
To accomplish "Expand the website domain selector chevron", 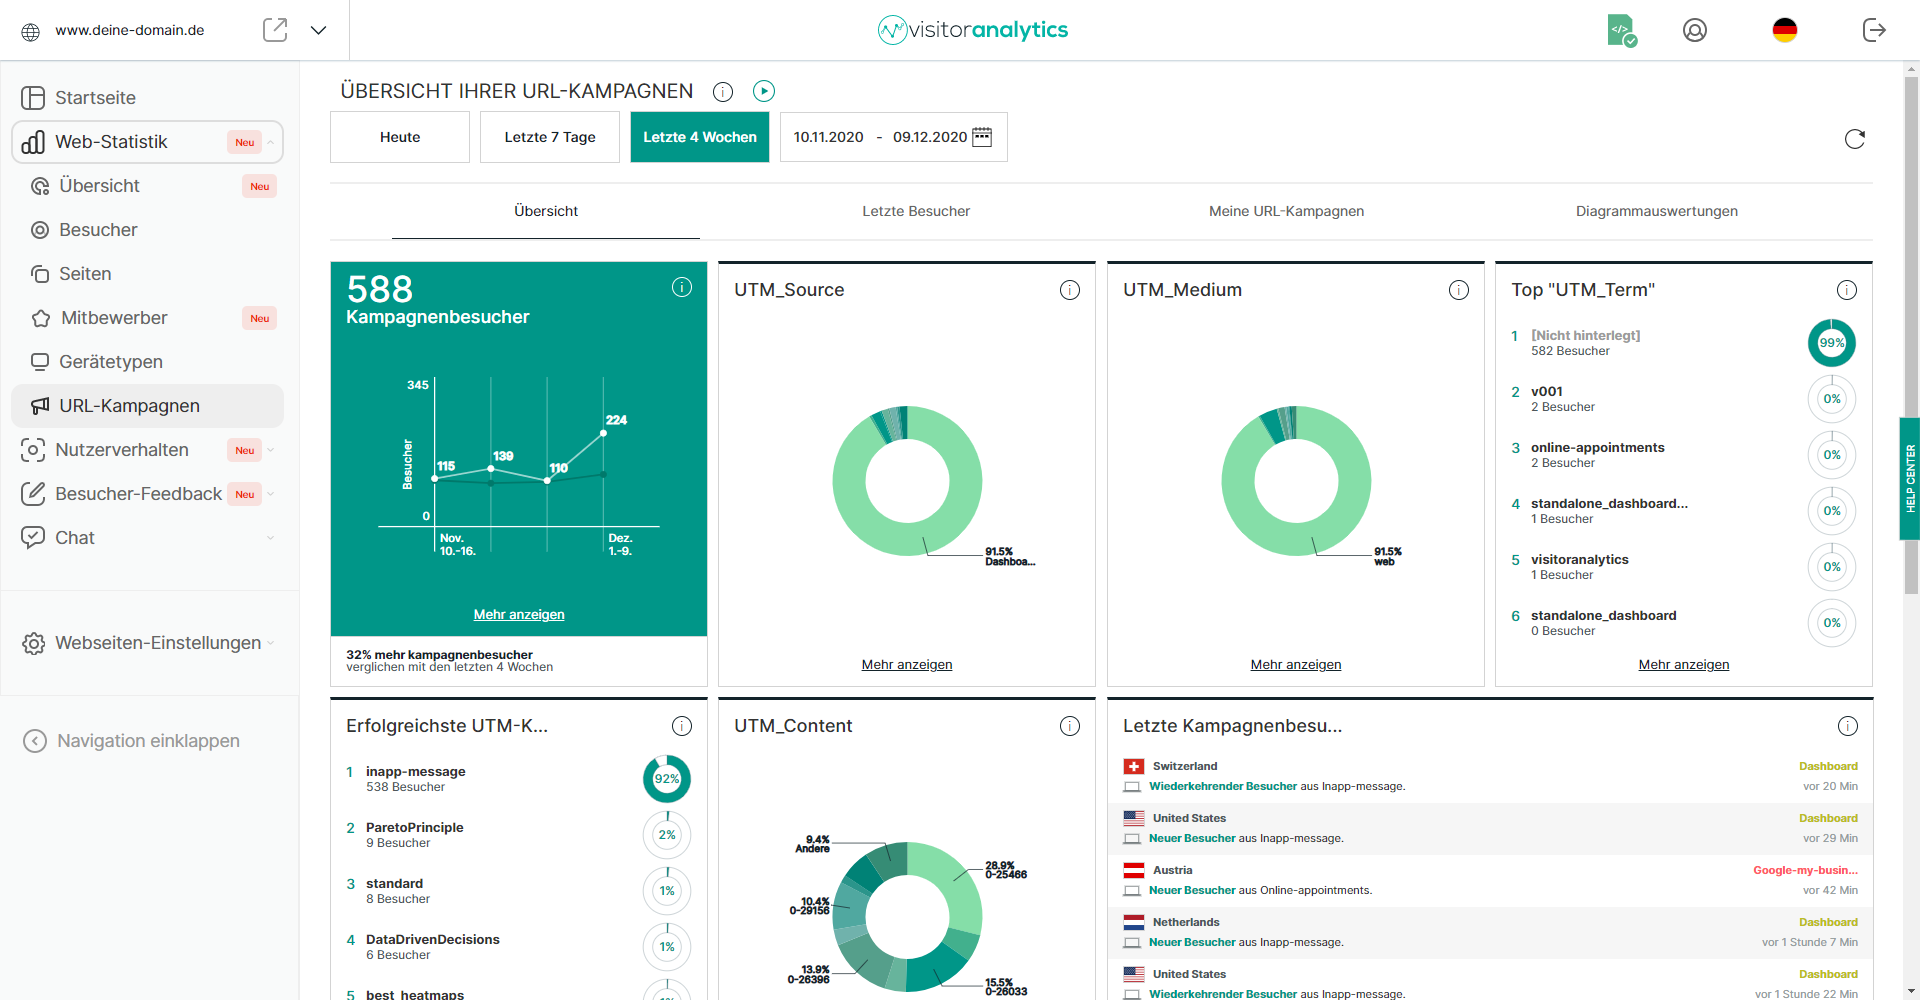I will (318, 30).
